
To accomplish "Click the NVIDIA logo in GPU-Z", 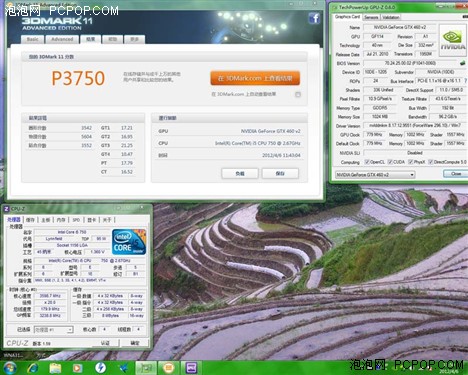I will [453, 40].
